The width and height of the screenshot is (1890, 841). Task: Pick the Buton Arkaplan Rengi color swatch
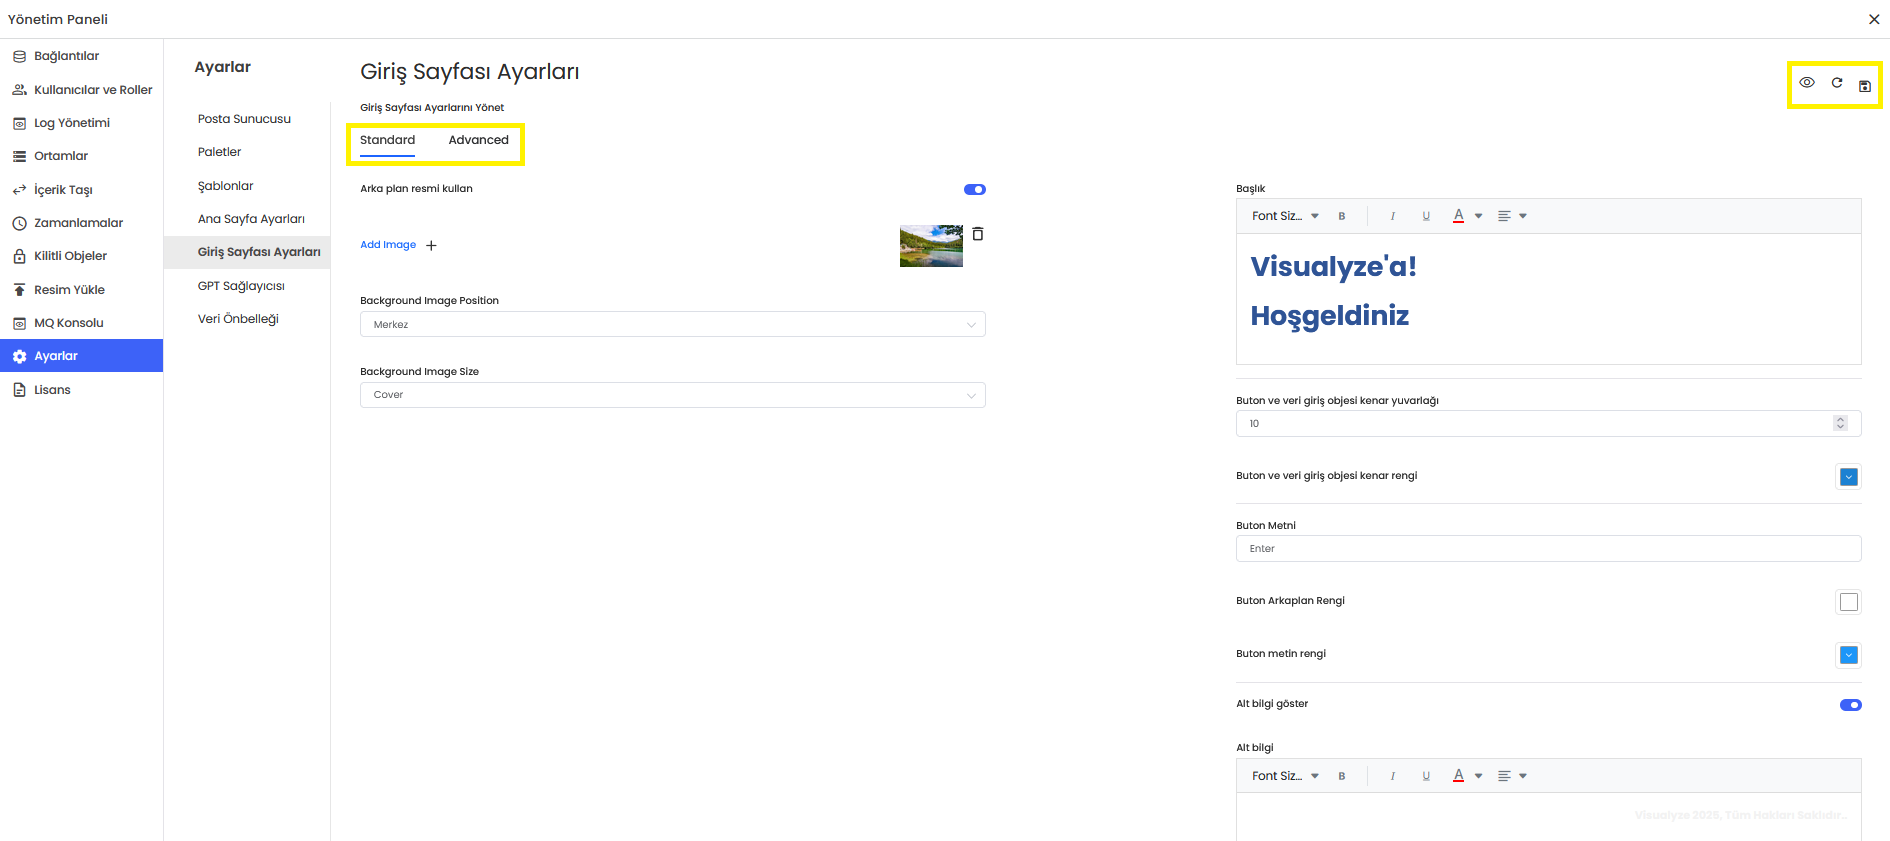tap(1849, 602)
